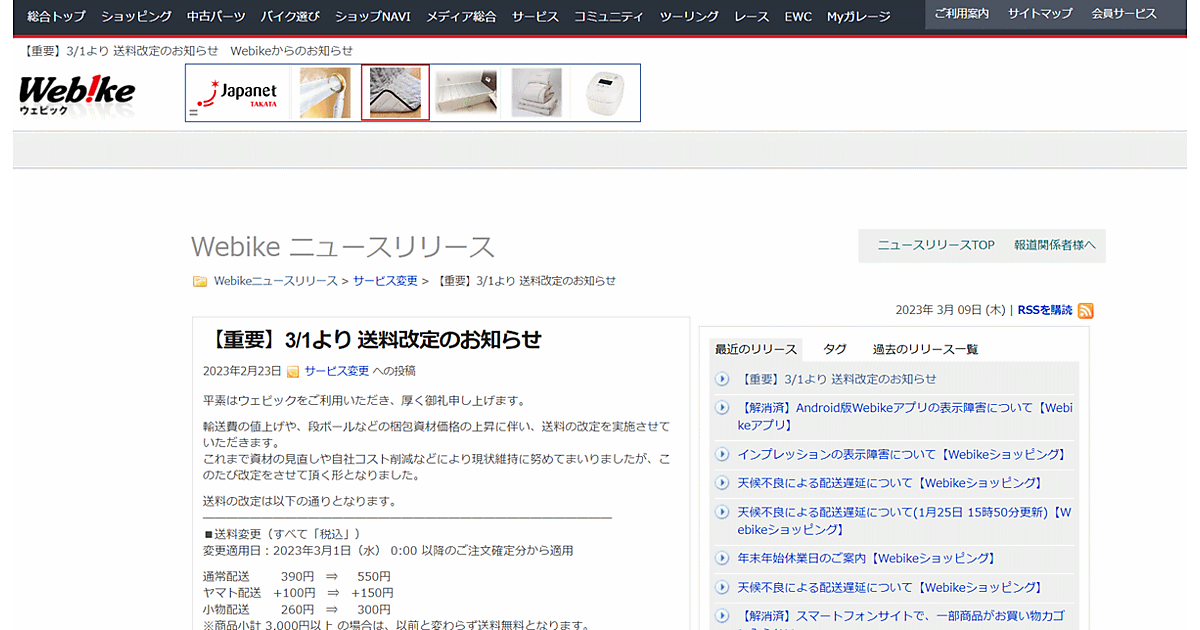The height and width of the screenshot is (630, 1200).
Task: Click the orange RSS feed icon
Action: [1086, 311]
